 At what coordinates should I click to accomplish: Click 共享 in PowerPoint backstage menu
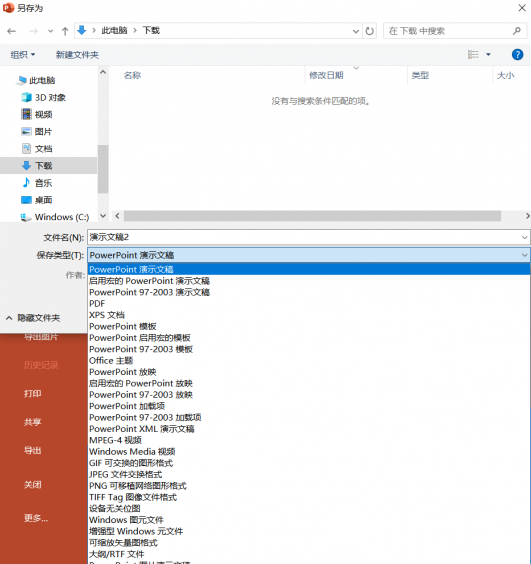point(33,422)
